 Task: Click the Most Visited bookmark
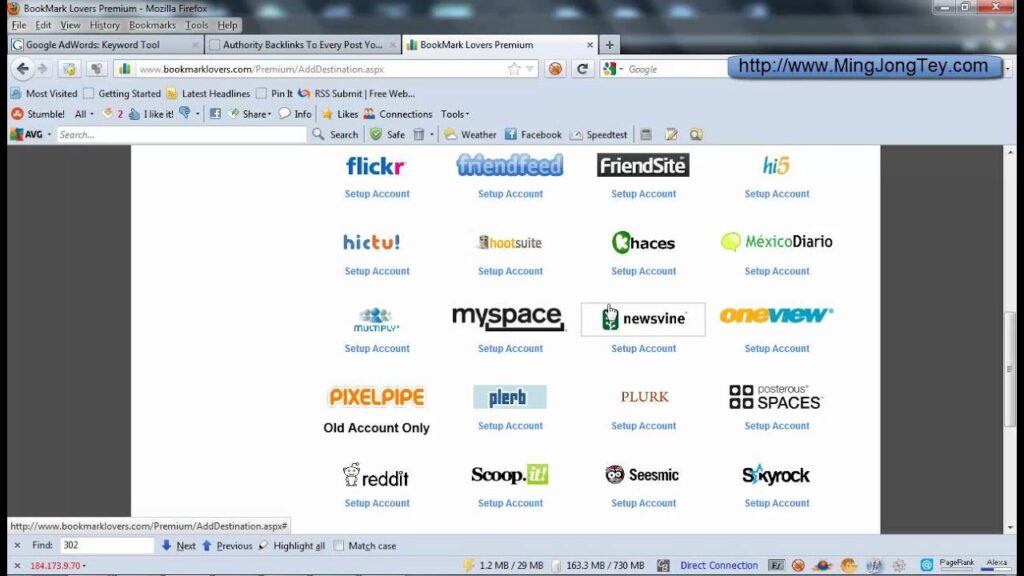pyautogui.click(x=44, y=93)
